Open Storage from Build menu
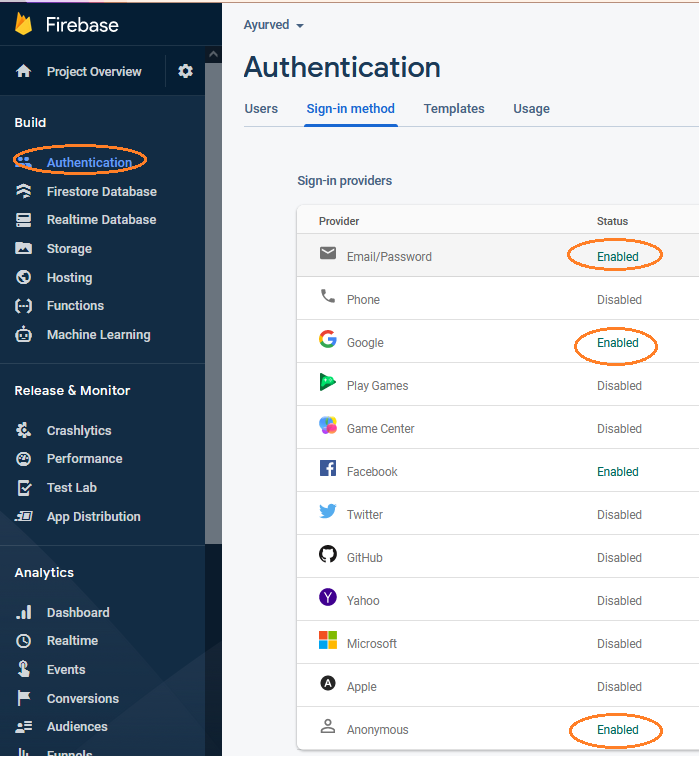The width and height of the screenshot is (699, 774). 69,249
